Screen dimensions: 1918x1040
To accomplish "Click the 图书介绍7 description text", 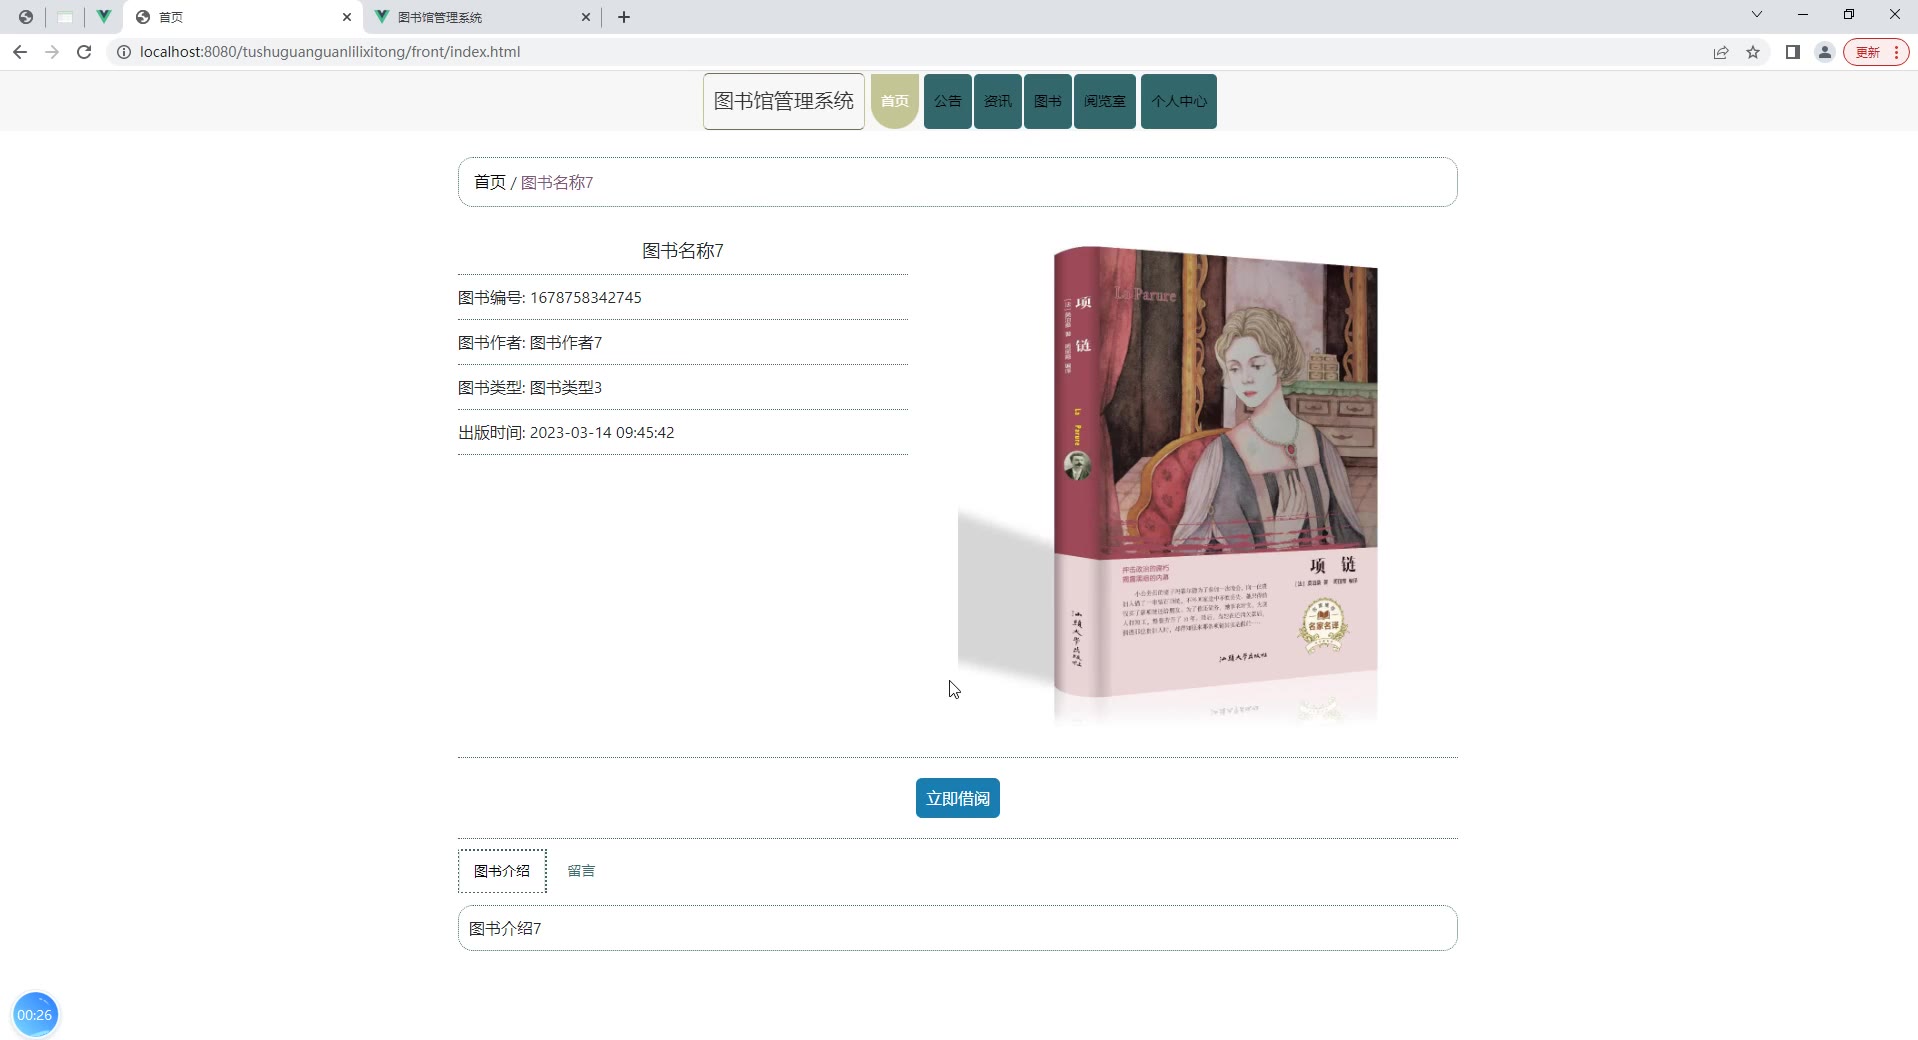I will coord(505,929).
